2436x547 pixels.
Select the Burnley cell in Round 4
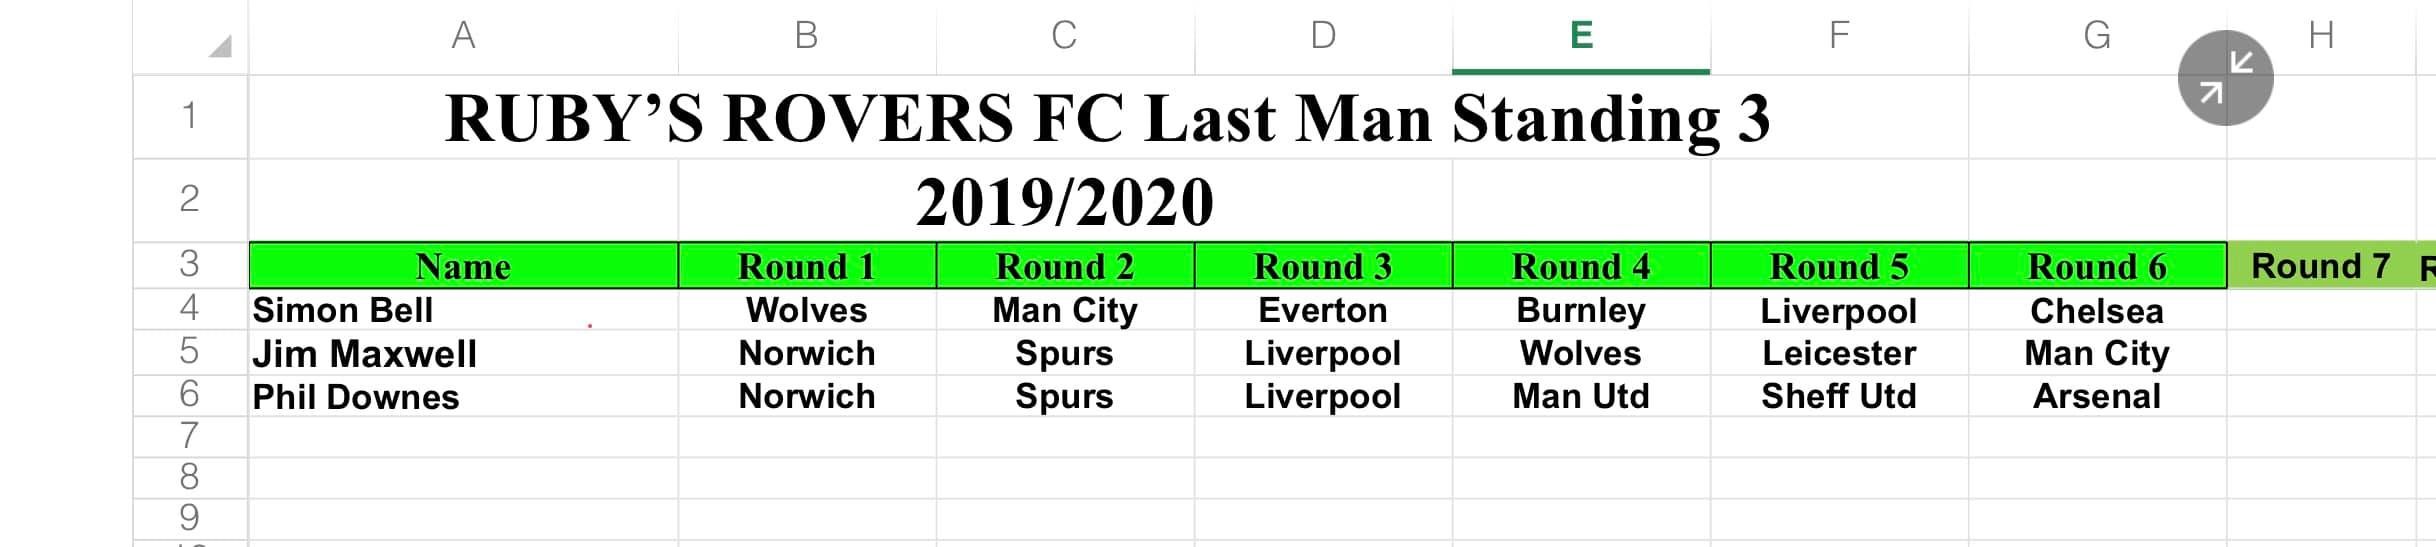click(1581, 310)
